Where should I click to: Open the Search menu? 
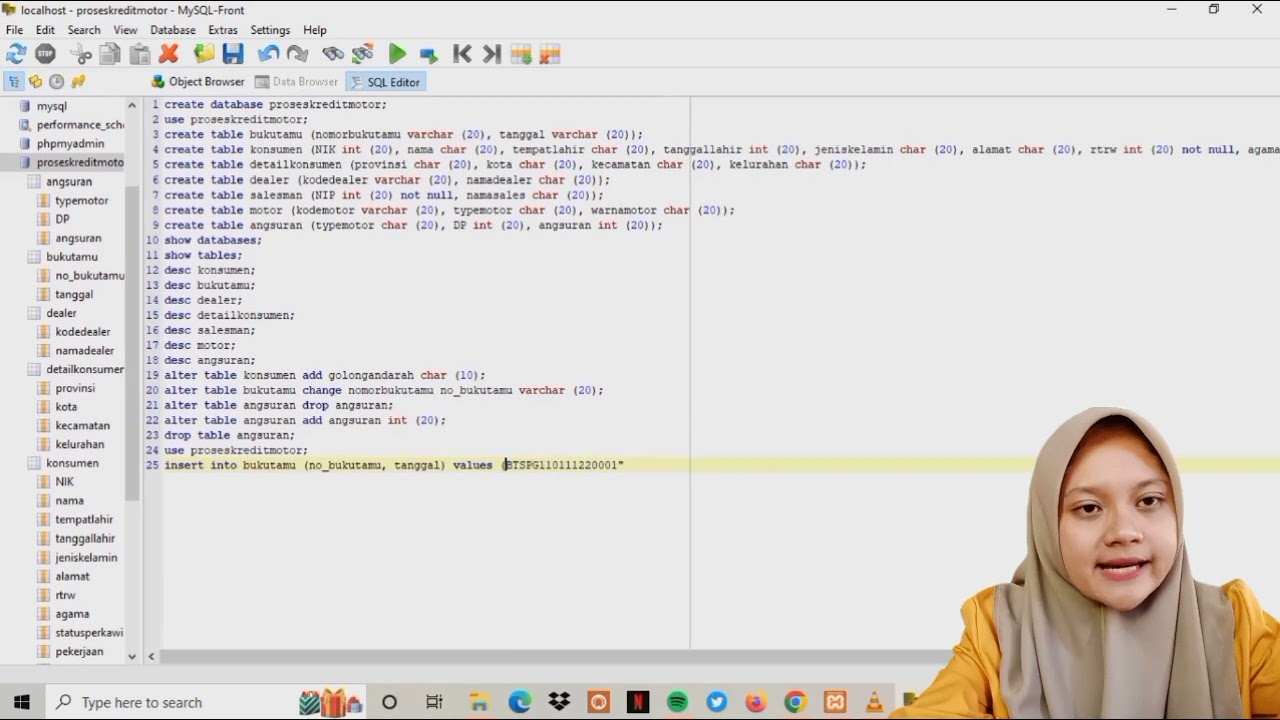[84, 30]
